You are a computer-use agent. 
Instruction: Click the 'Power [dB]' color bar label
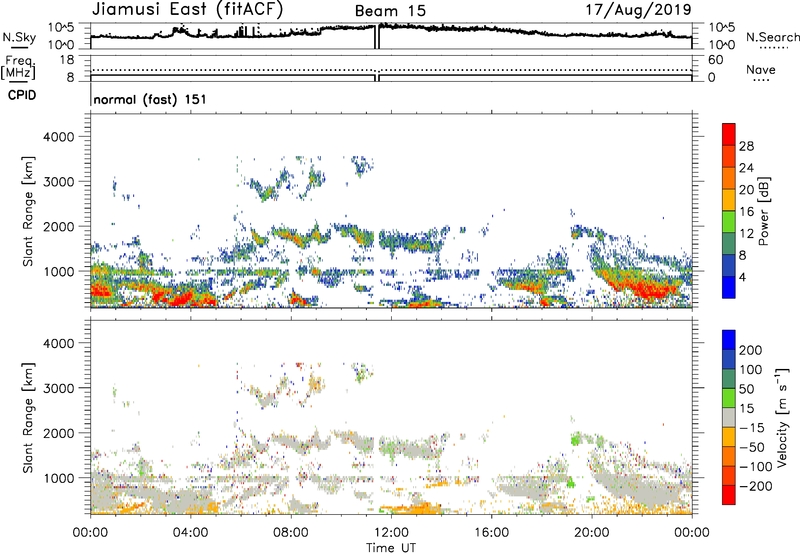[x=763, y=211]
